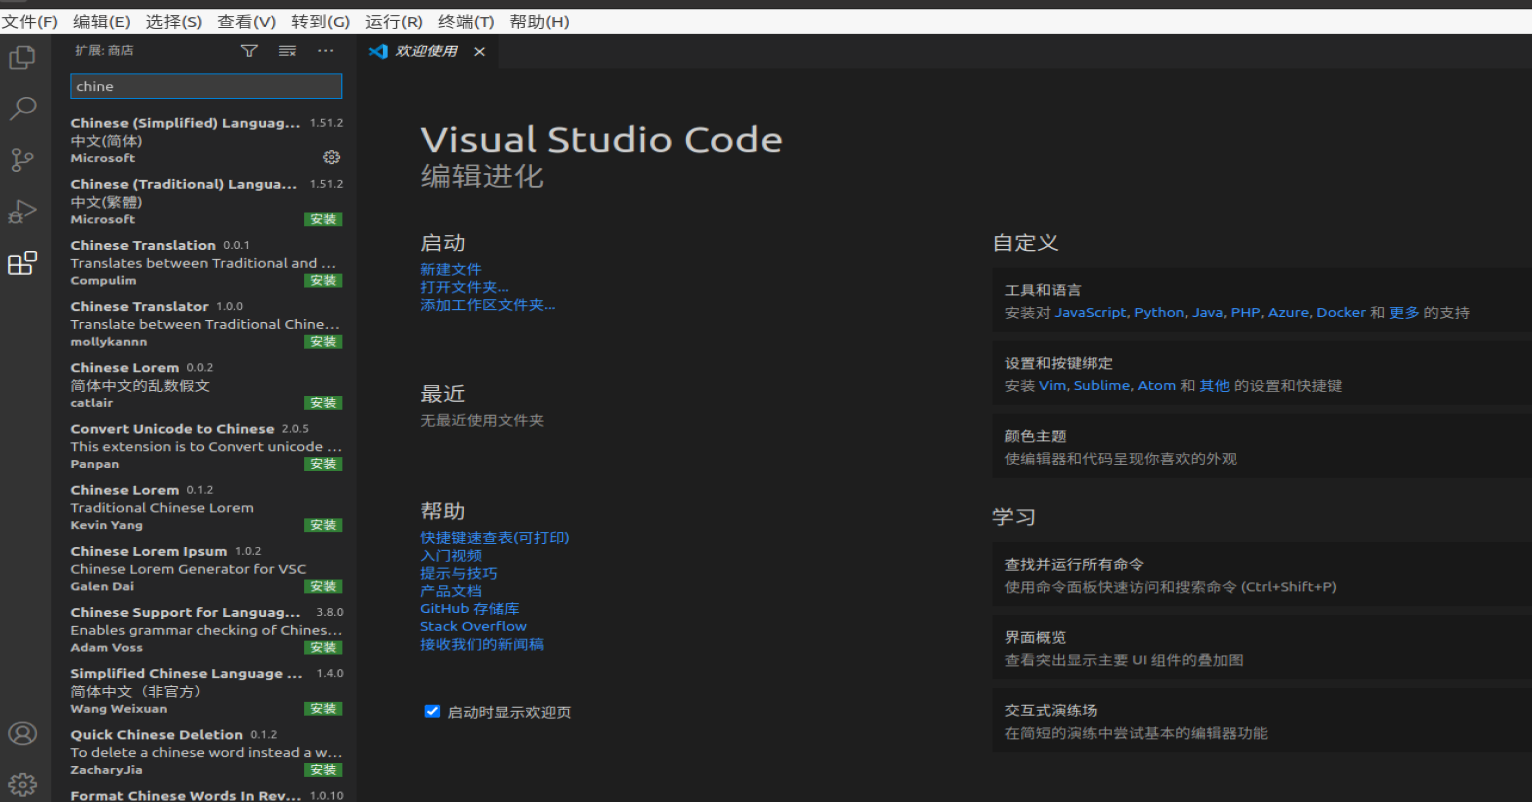
Task: Click the Java language support link
Action: [x=1207, y=312]
